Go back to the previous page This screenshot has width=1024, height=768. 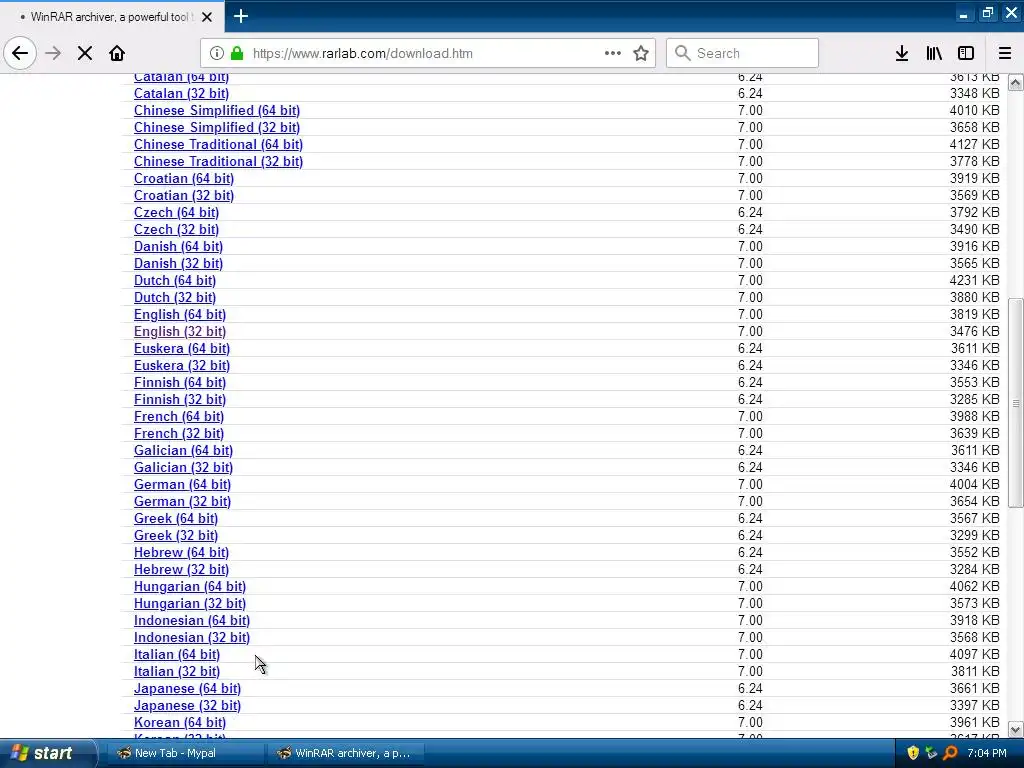pos(20,53)
